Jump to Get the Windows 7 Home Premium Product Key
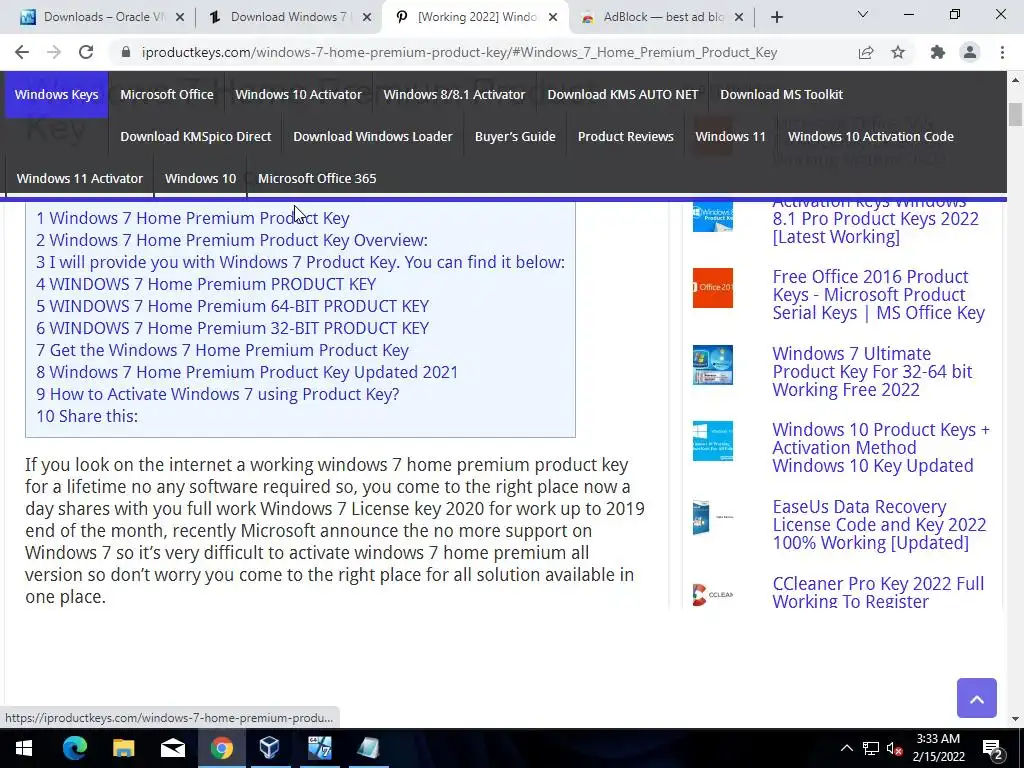 tap(222, 350)
